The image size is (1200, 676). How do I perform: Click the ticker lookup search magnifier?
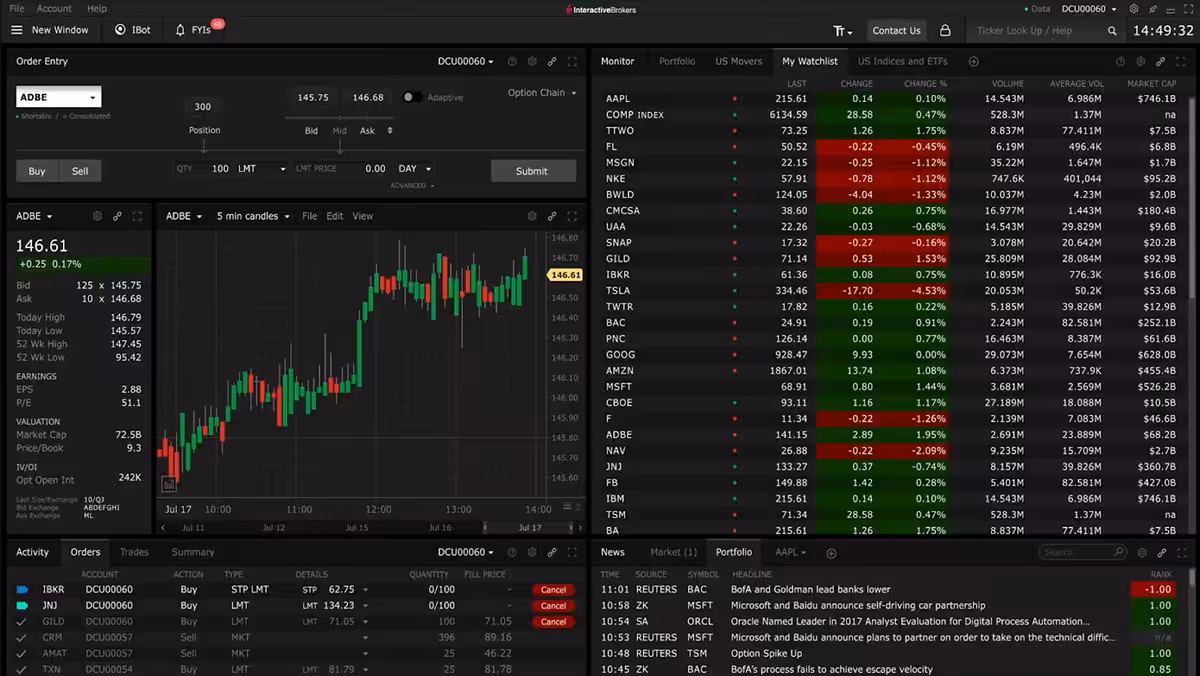coord(1112,31)
